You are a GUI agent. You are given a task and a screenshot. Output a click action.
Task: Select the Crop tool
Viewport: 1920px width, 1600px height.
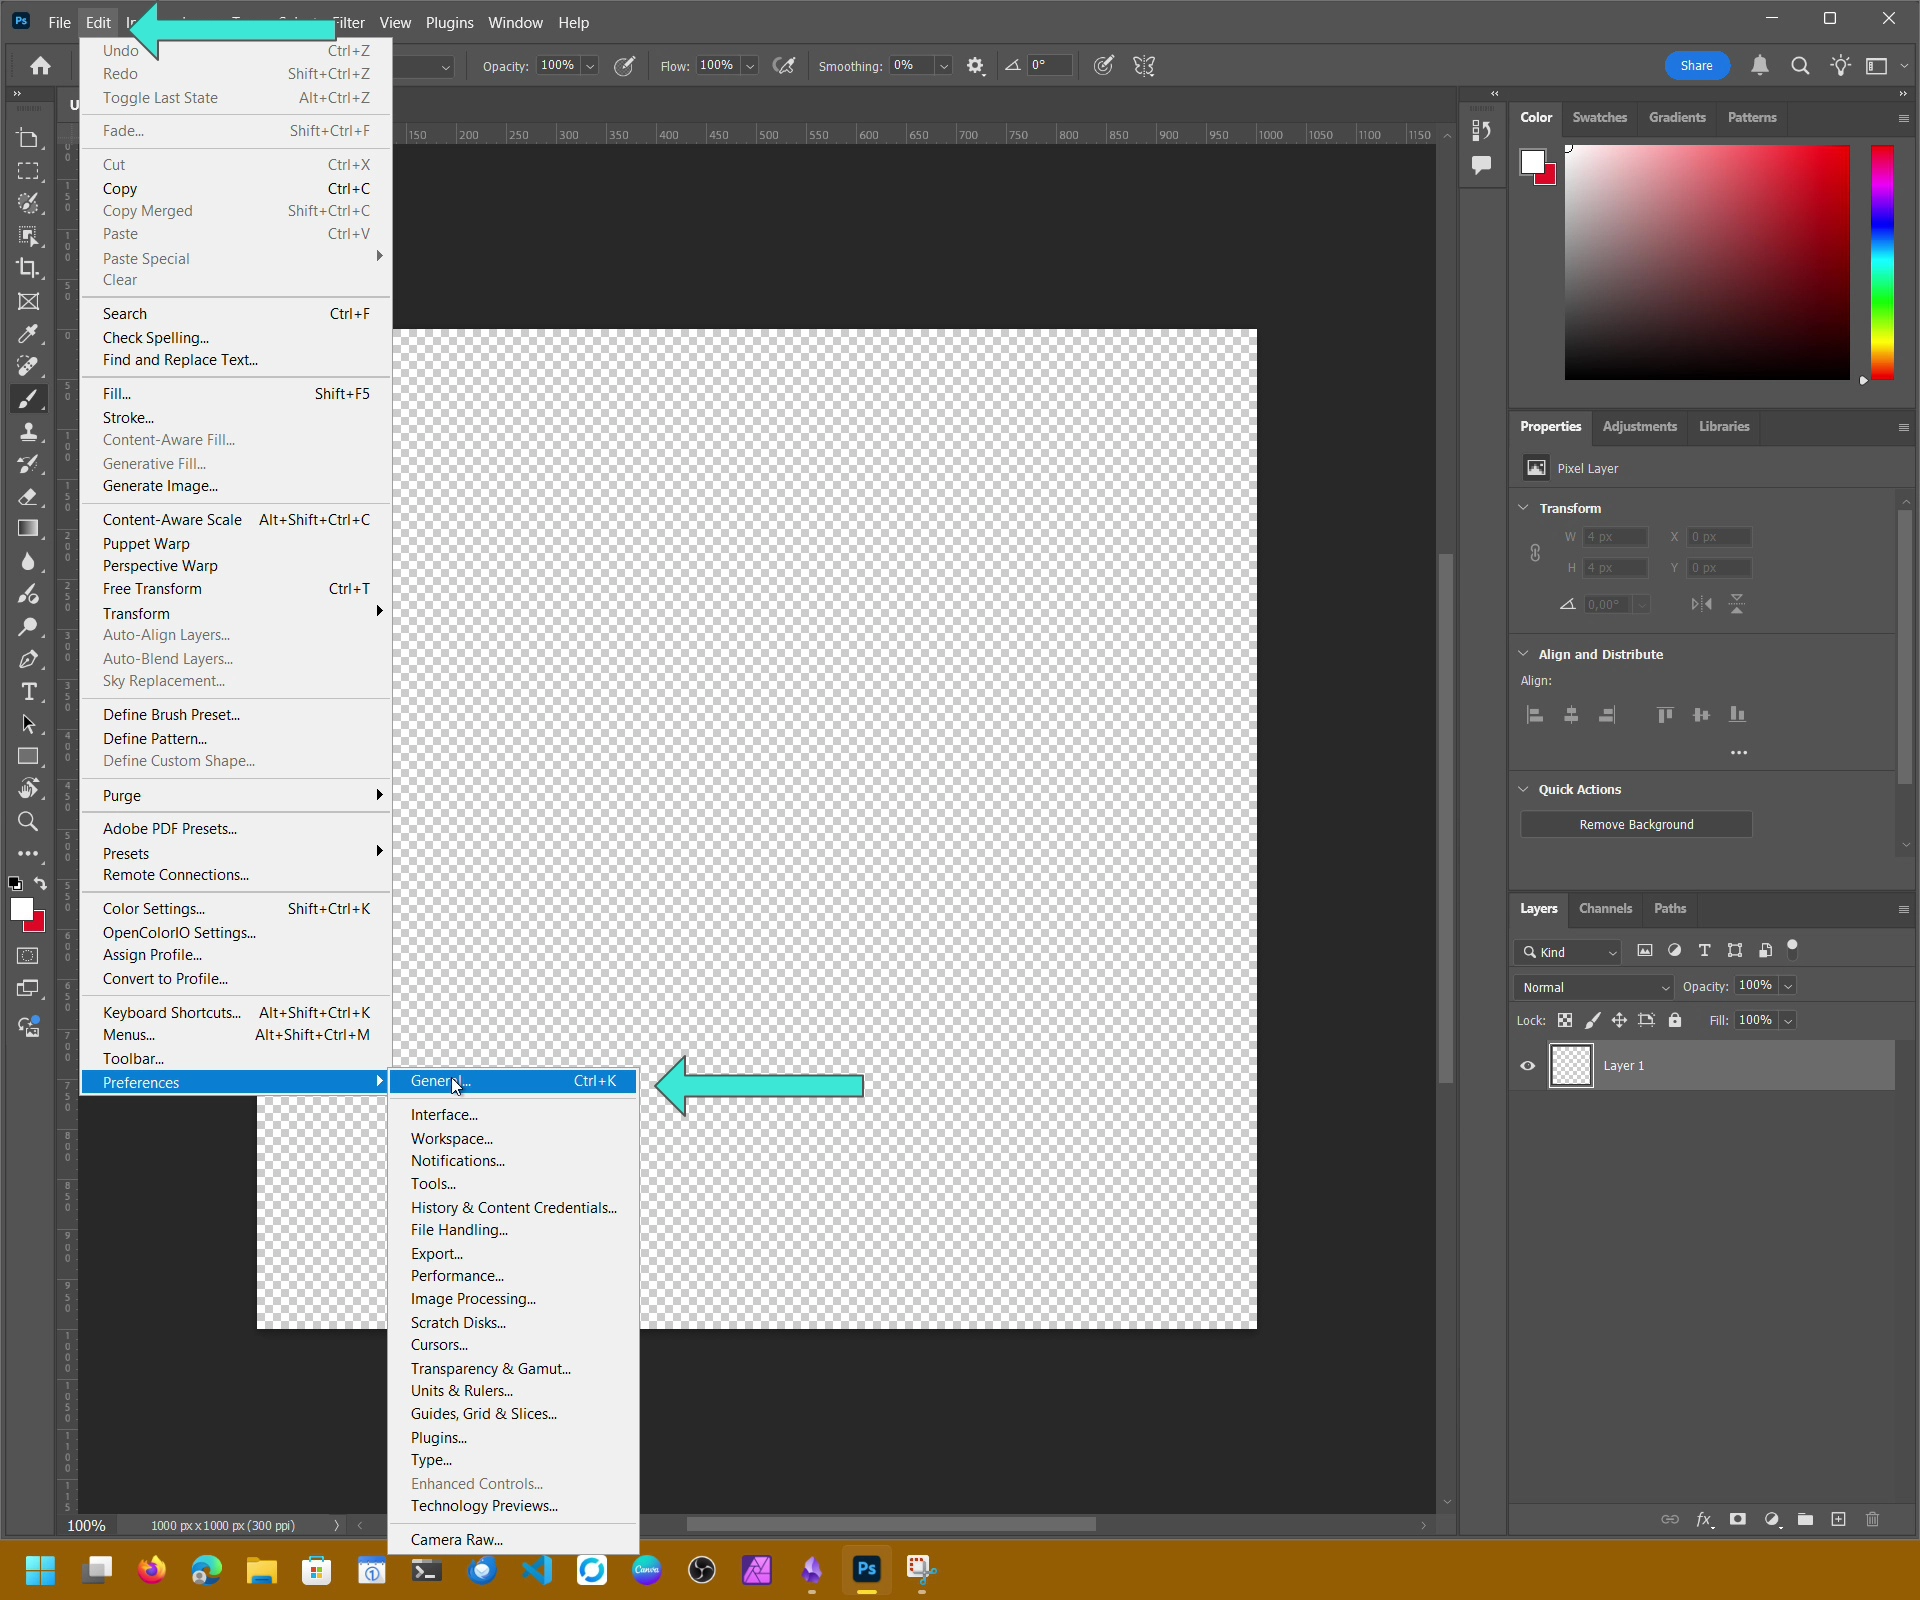(x=28, y=268)
